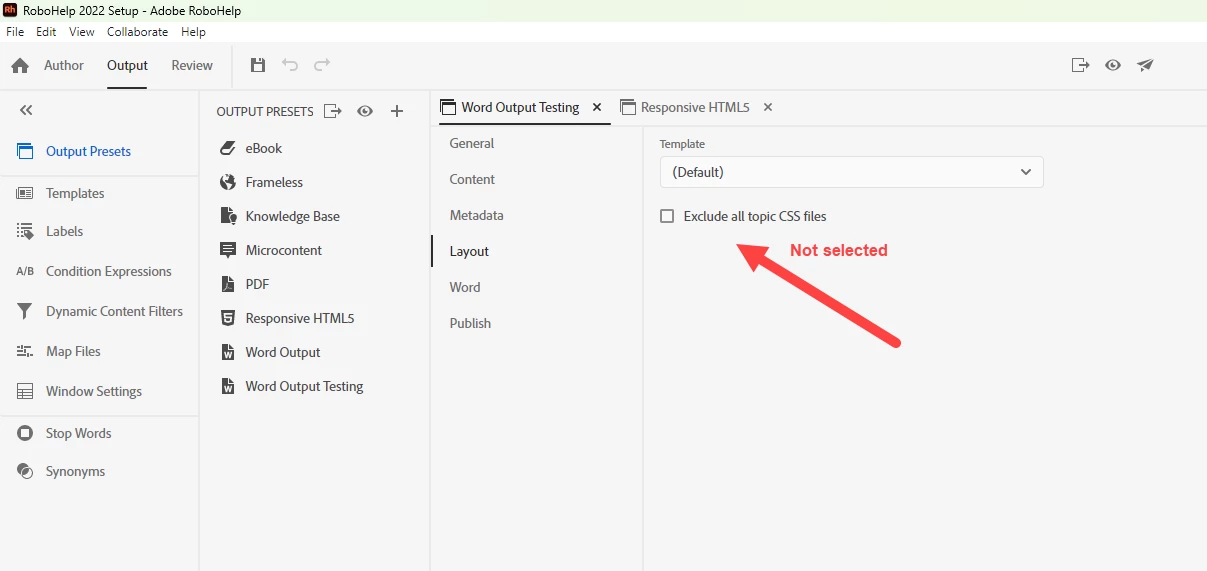
Task: Click the Word Output preset icon
Action: tap(227, 352)
